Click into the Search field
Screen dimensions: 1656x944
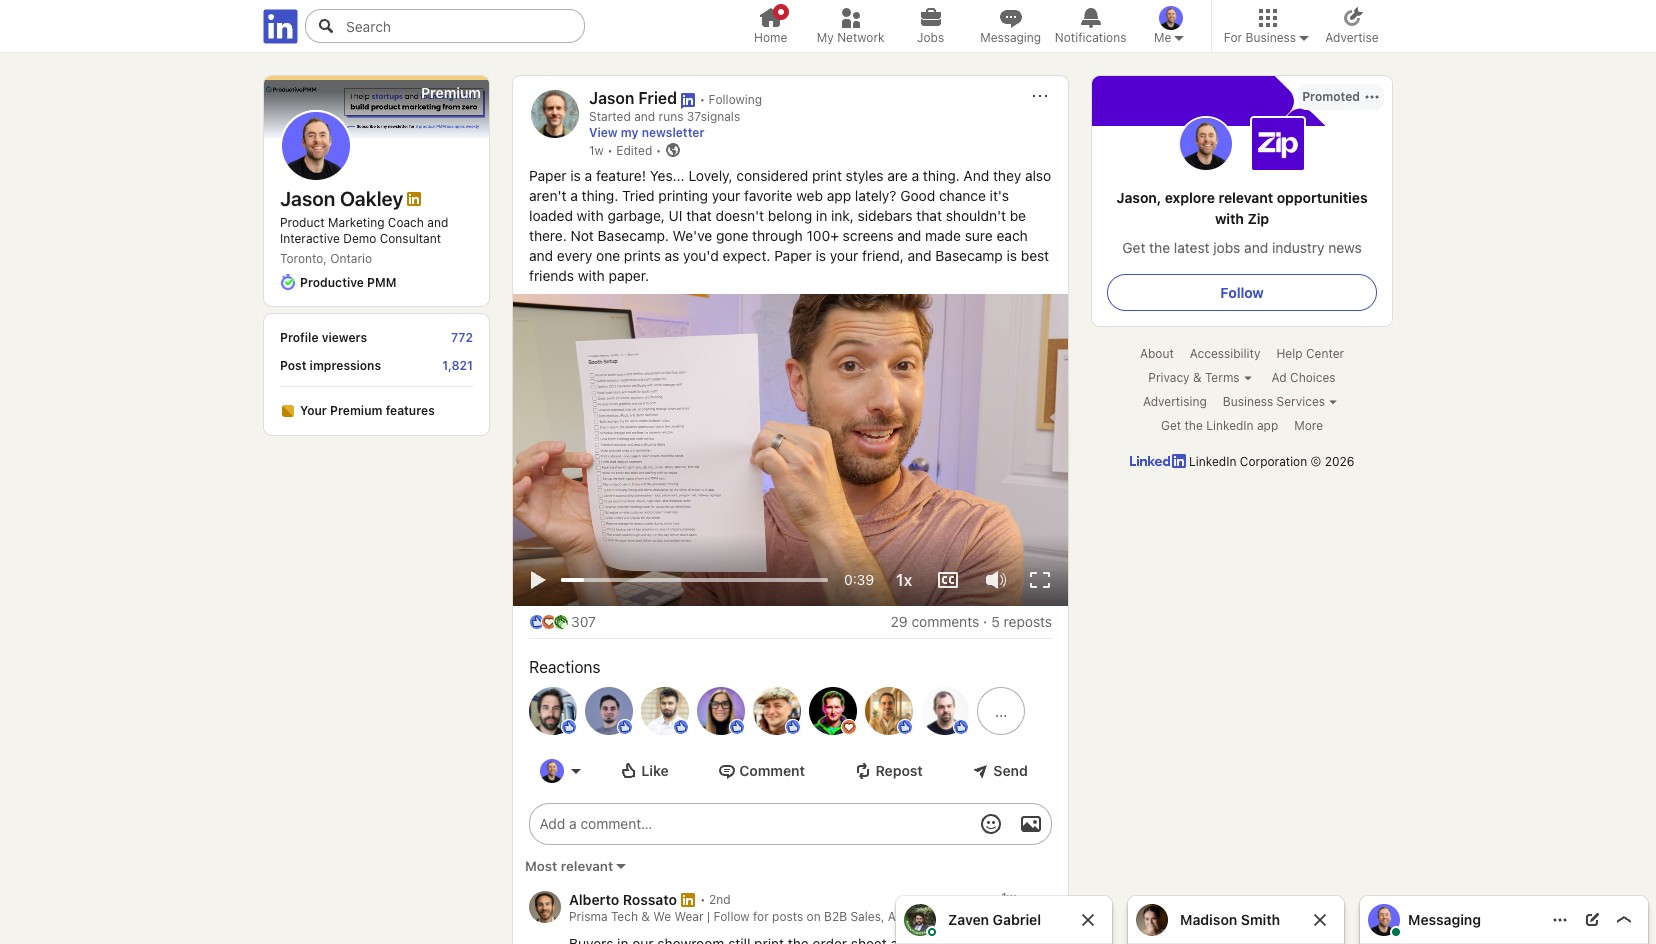tap(445, 26)
